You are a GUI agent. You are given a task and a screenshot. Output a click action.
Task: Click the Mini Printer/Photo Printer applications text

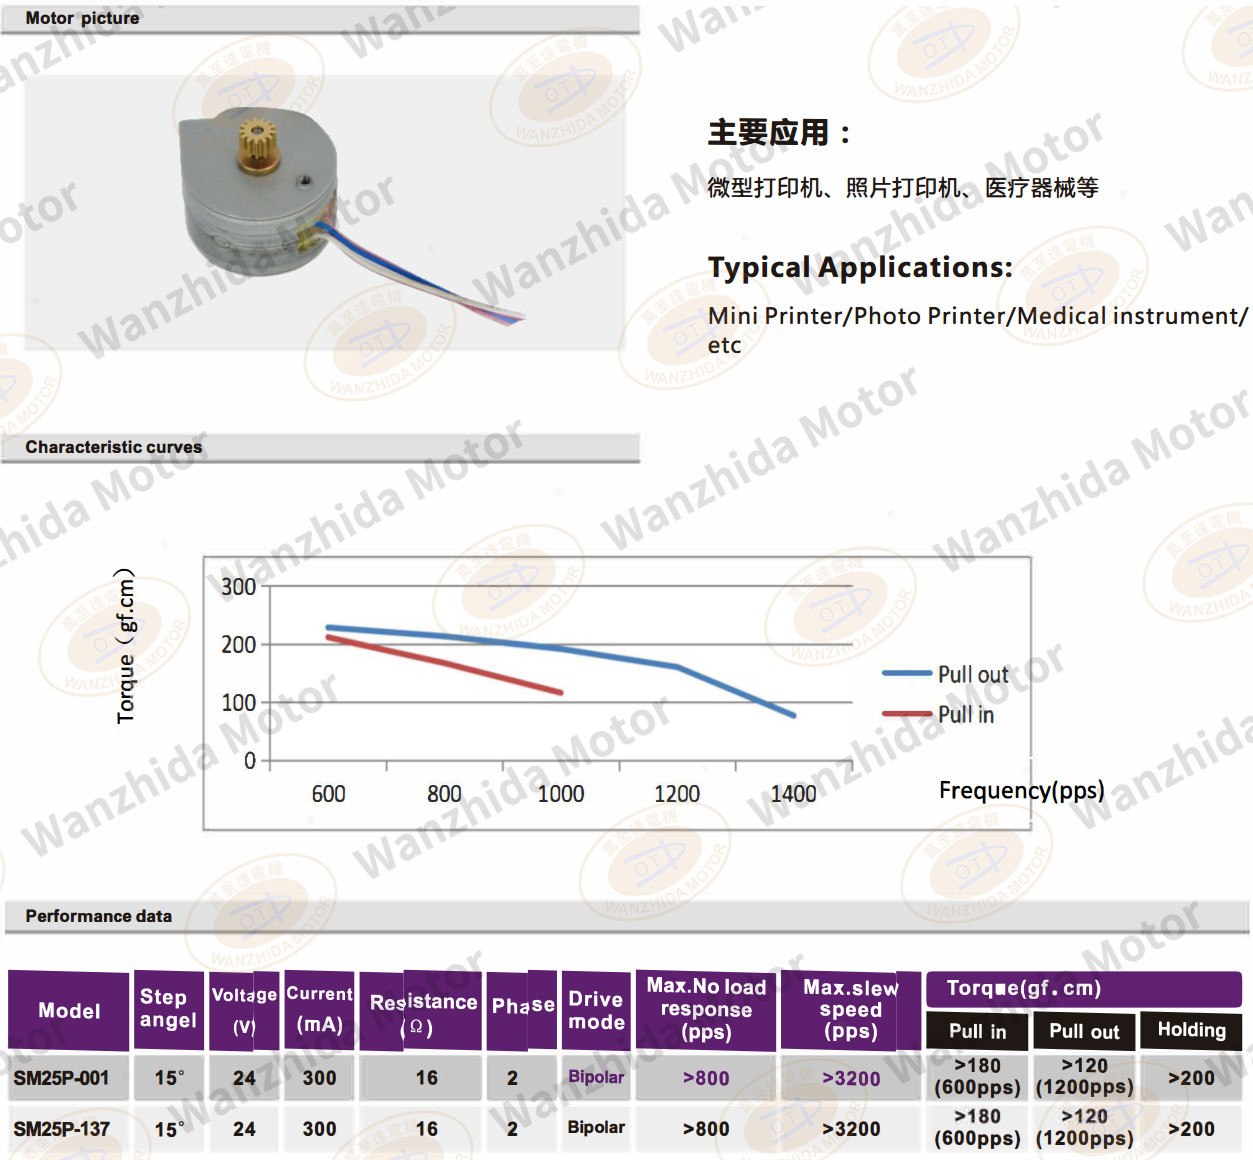977,330
